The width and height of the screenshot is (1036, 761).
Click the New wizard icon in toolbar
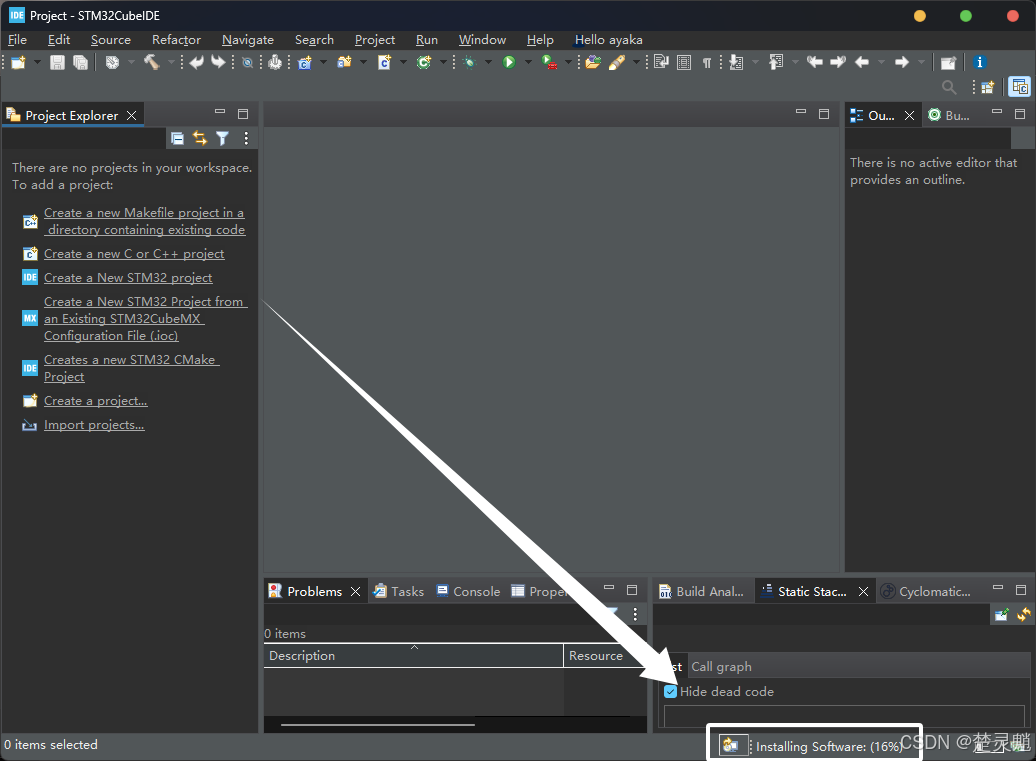pos(18,62)
